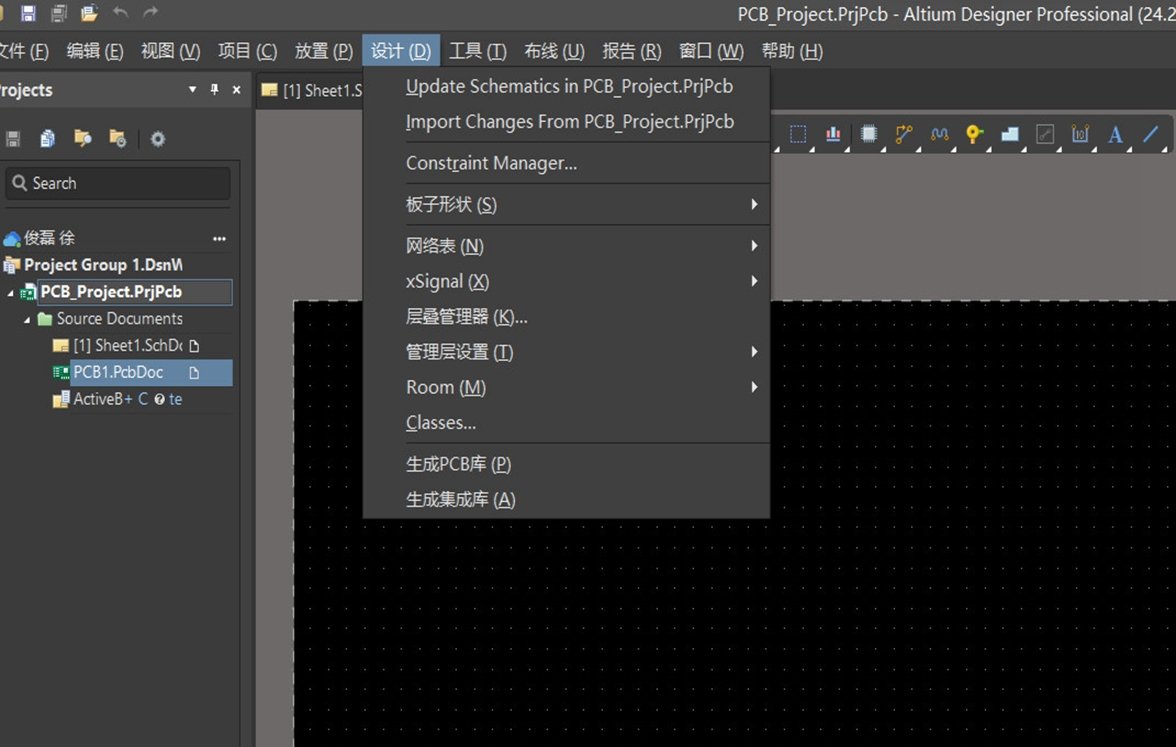Click the Save All icon in the title bar
This screenshot has height=747, width=1176.
[58, 13]
